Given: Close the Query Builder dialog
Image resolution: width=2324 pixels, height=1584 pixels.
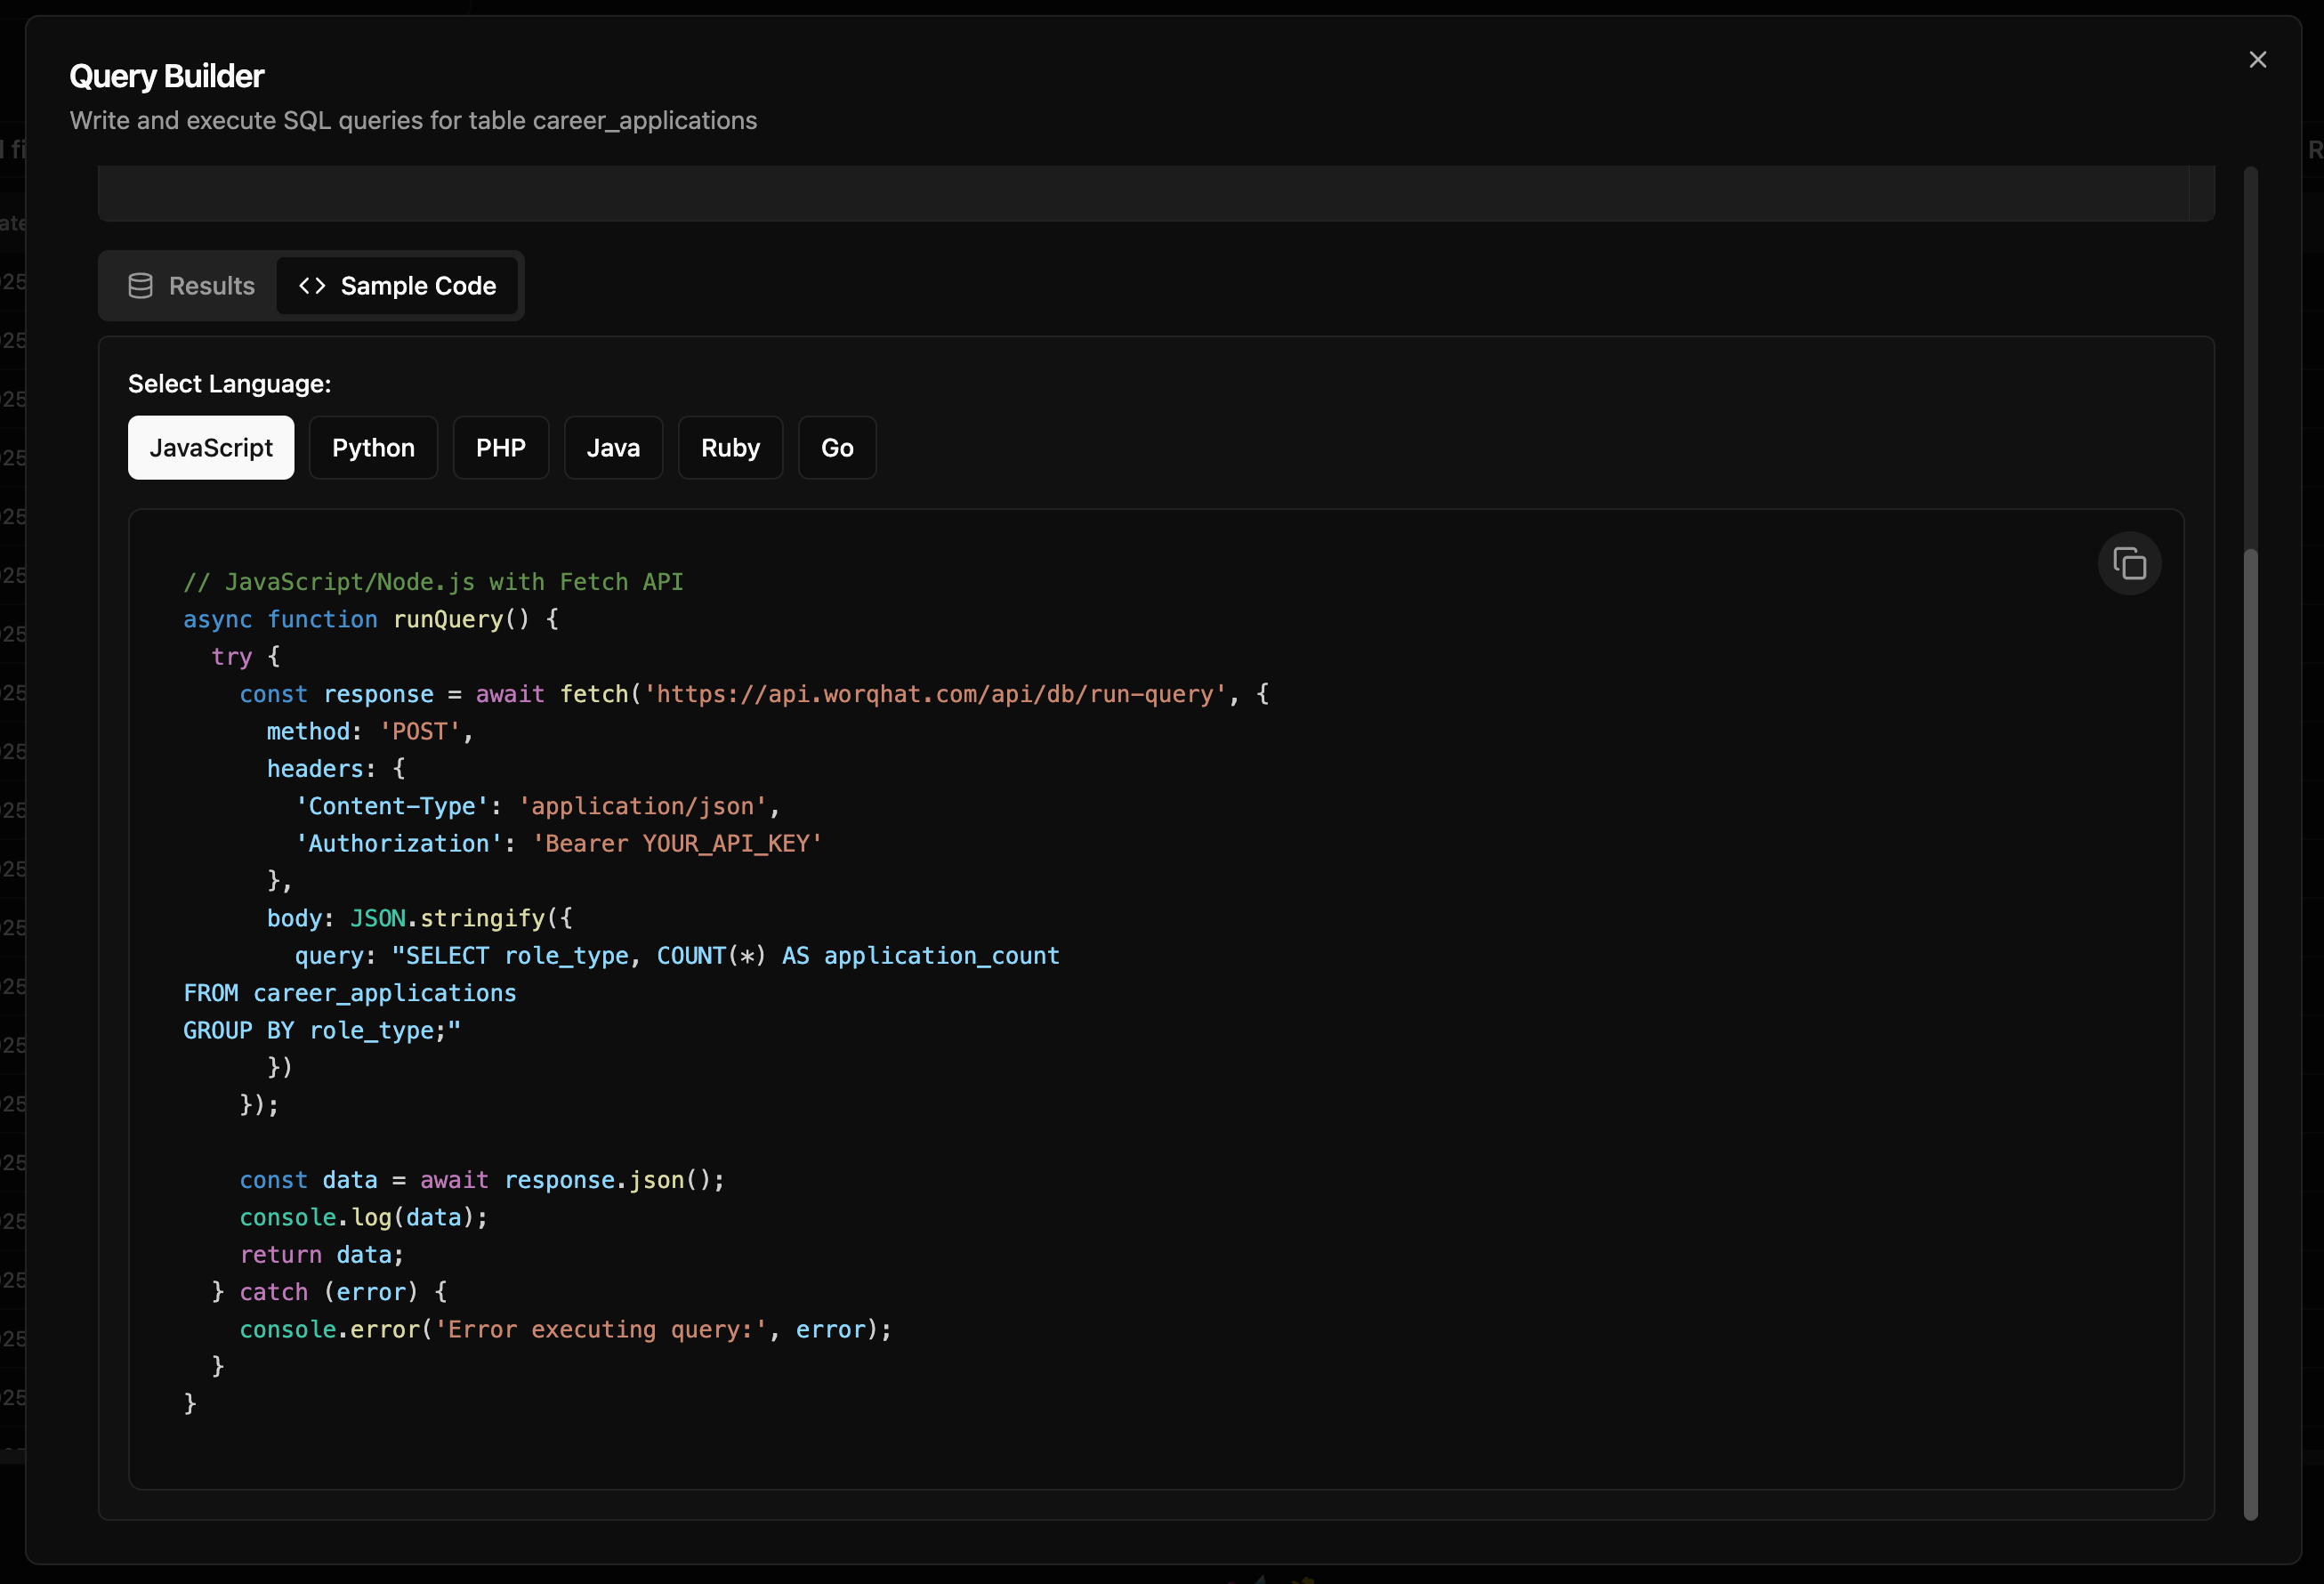Looking at the screenshot, I should (x=2257, y=60).
